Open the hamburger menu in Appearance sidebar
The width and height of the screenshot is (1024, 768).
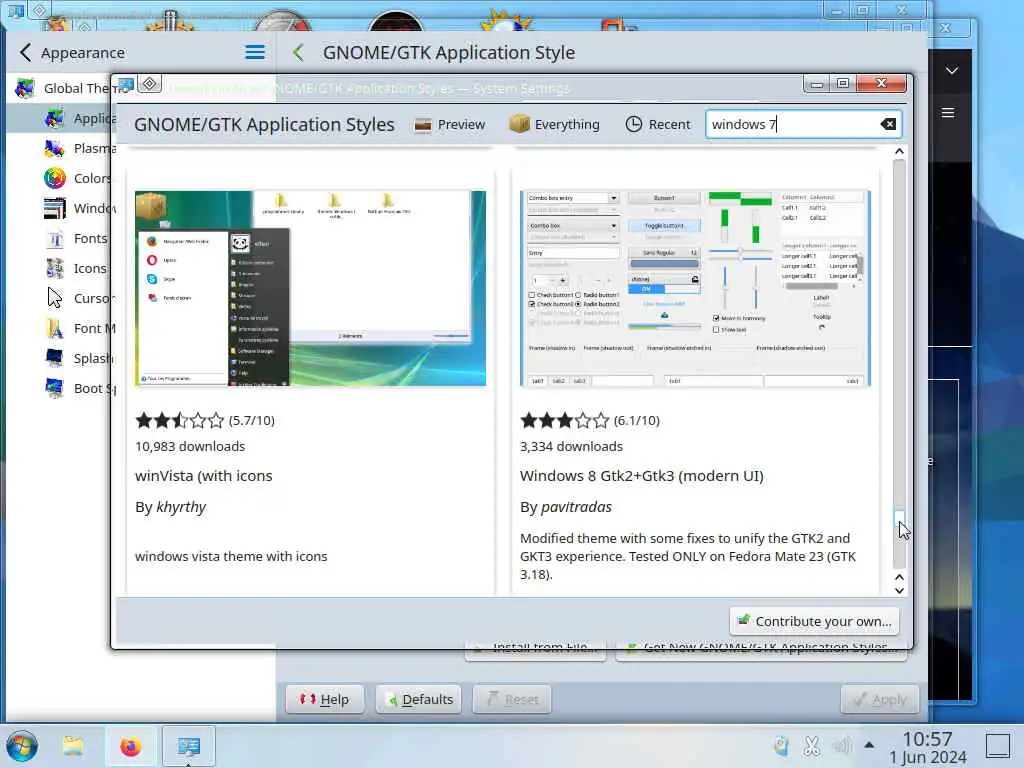click(255, 52)
